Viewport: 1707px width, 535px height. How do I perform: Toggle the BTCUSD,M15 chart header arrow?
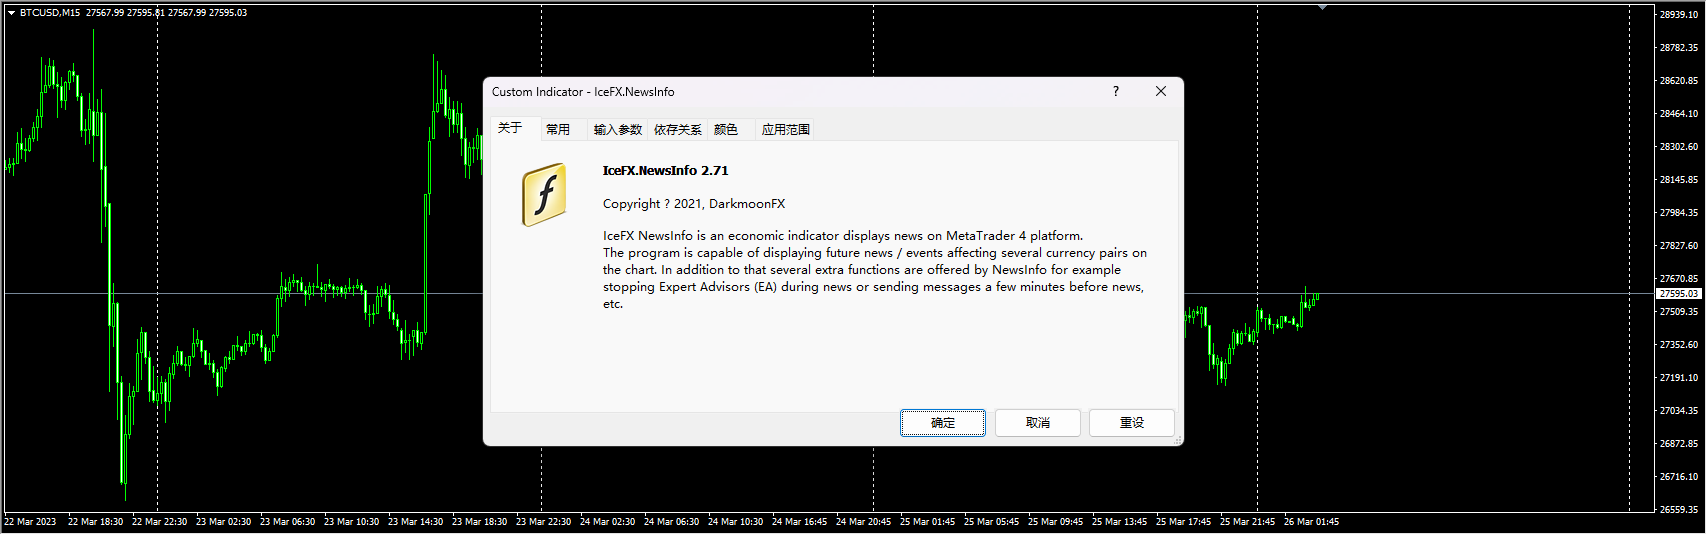(x=11, y=13)
